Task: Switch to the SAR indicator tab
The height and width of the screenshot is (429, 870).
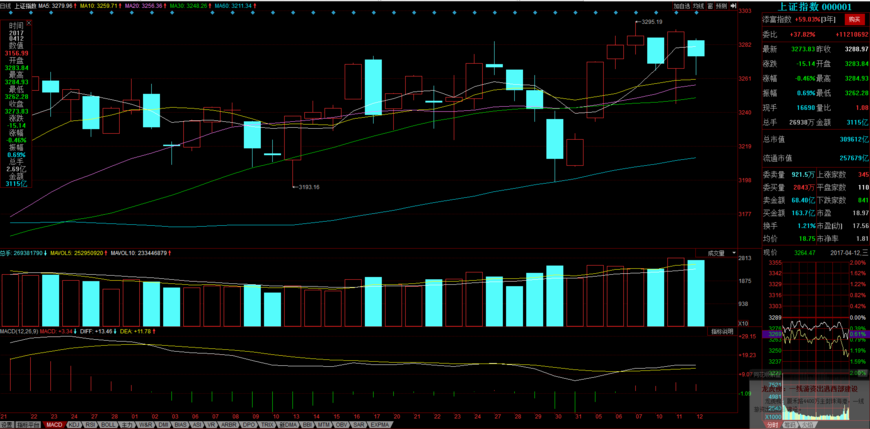Action: coord(359,425)
